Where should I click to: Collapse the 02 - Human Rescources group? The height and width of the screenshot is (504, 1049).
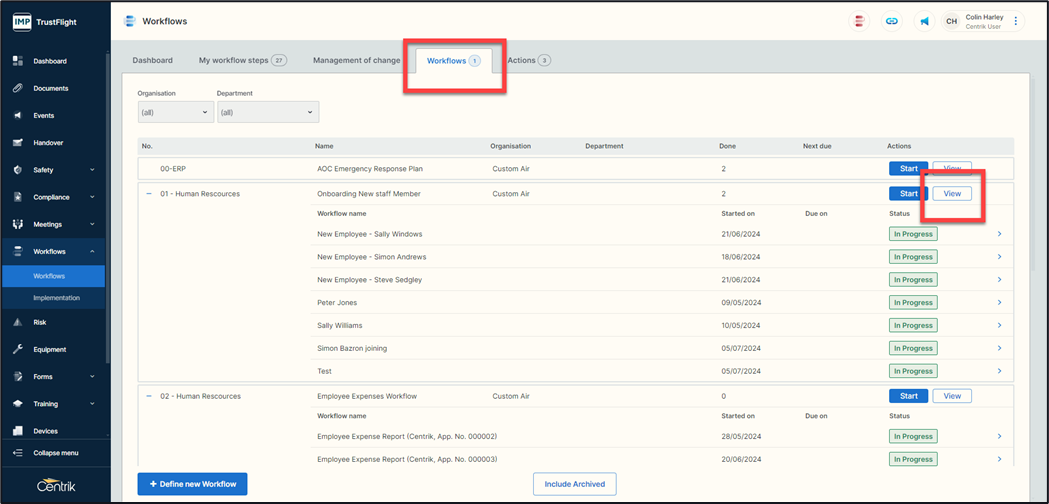[149, 396]
